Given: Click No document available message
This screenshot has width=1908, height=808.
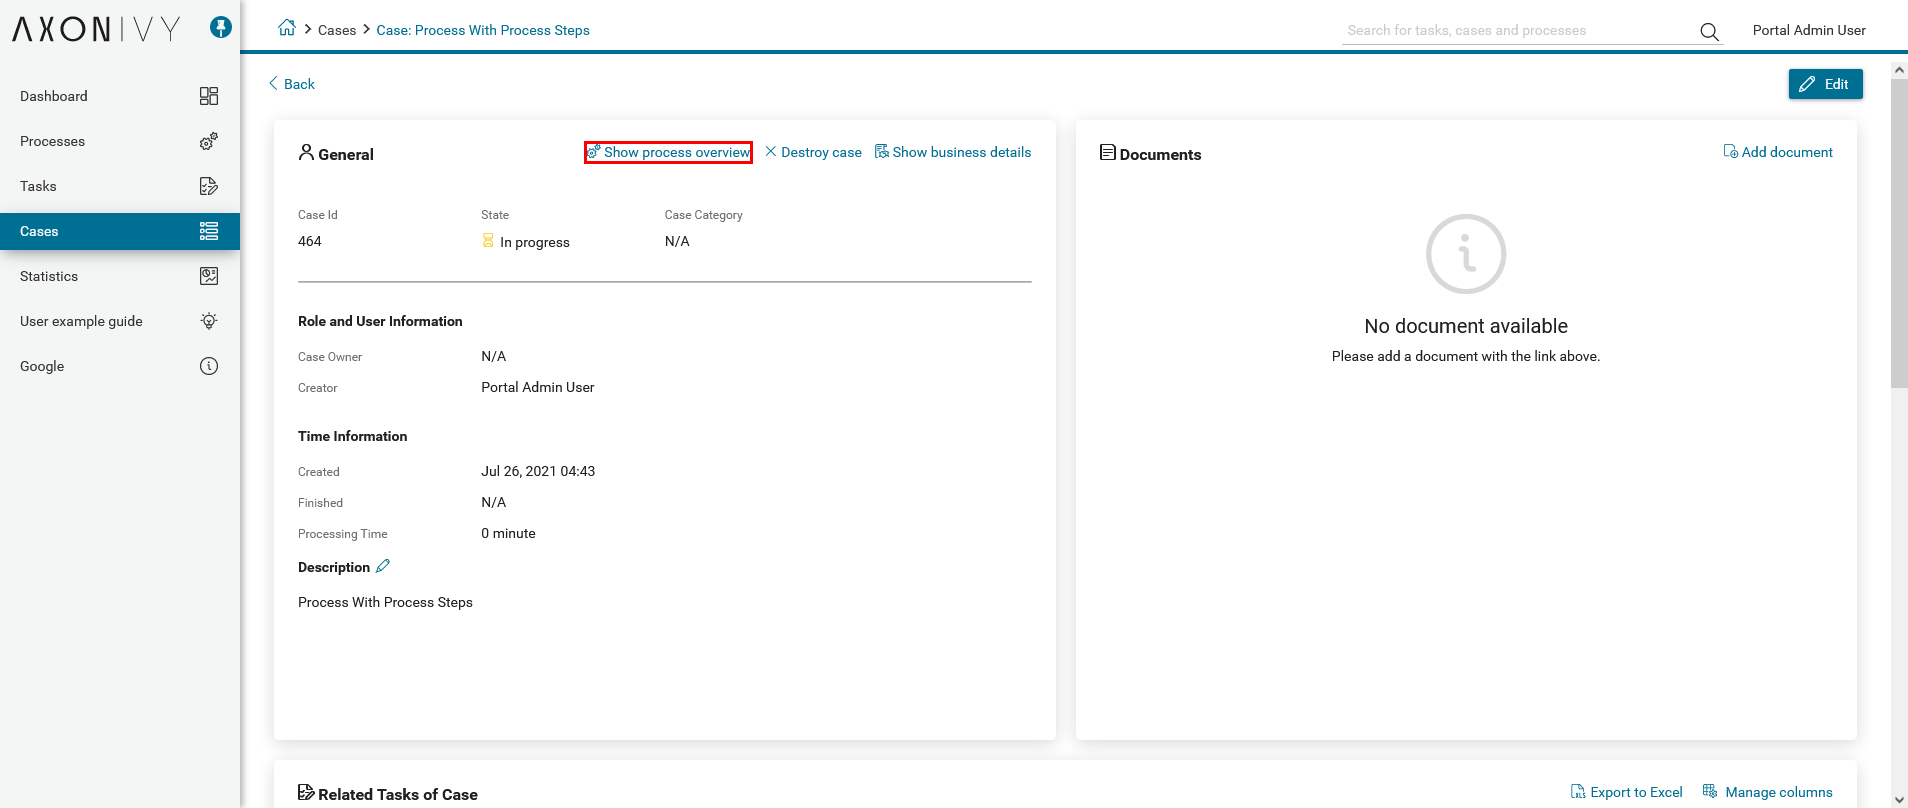Looking at the screenshot, I should 1466,326.
